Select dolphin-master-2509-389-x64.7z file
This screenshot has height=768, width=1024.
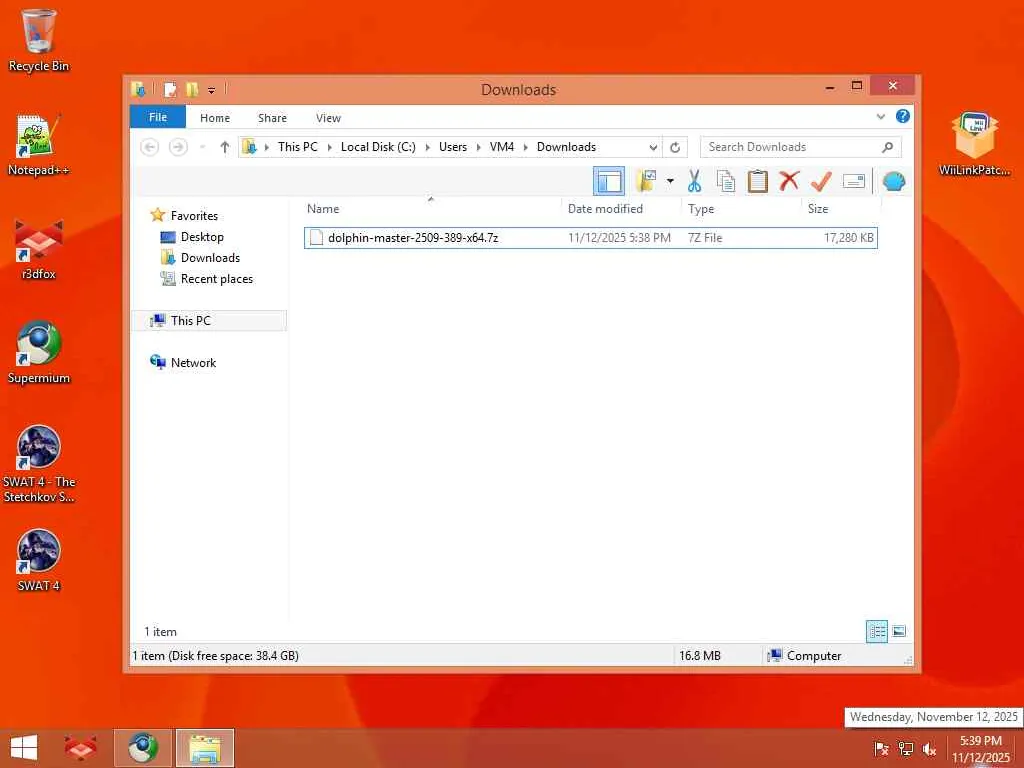pos(591,238)
